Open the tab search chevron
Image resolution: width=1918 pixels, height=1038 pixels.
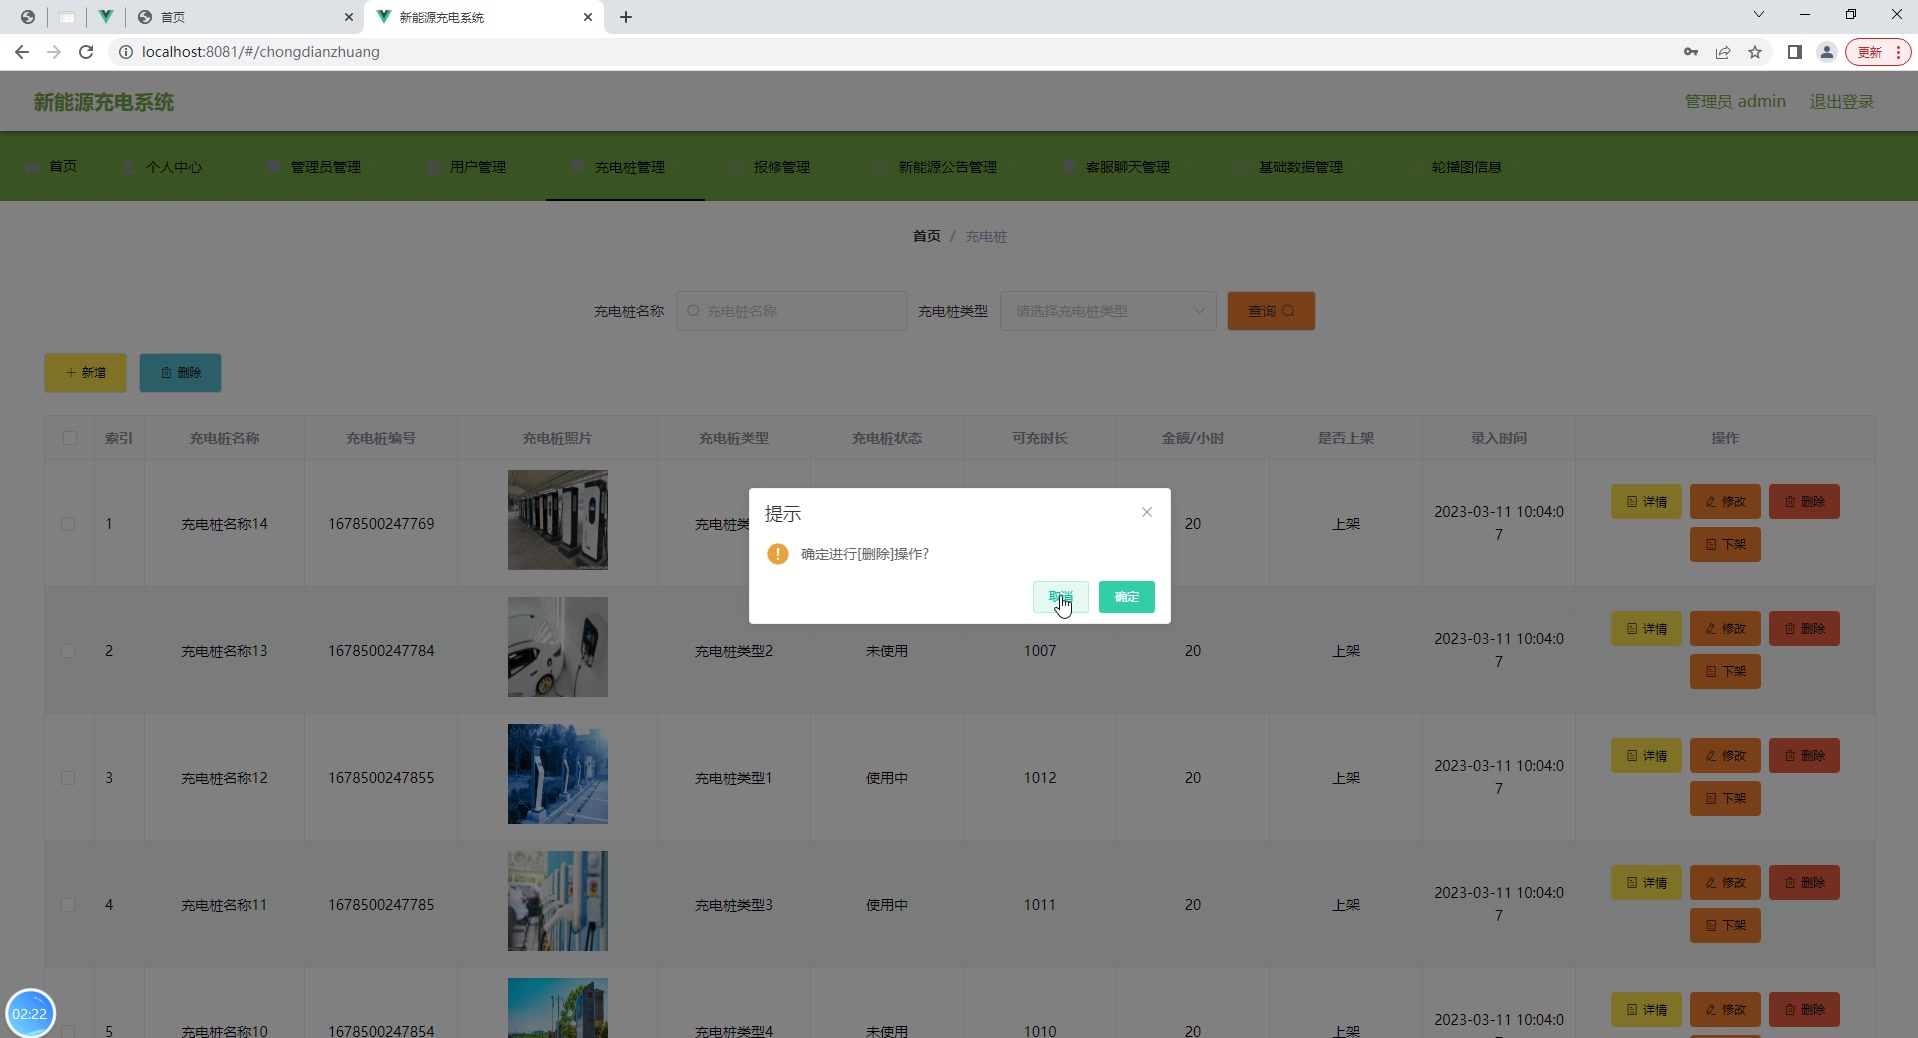click(x=1759, y=15)
